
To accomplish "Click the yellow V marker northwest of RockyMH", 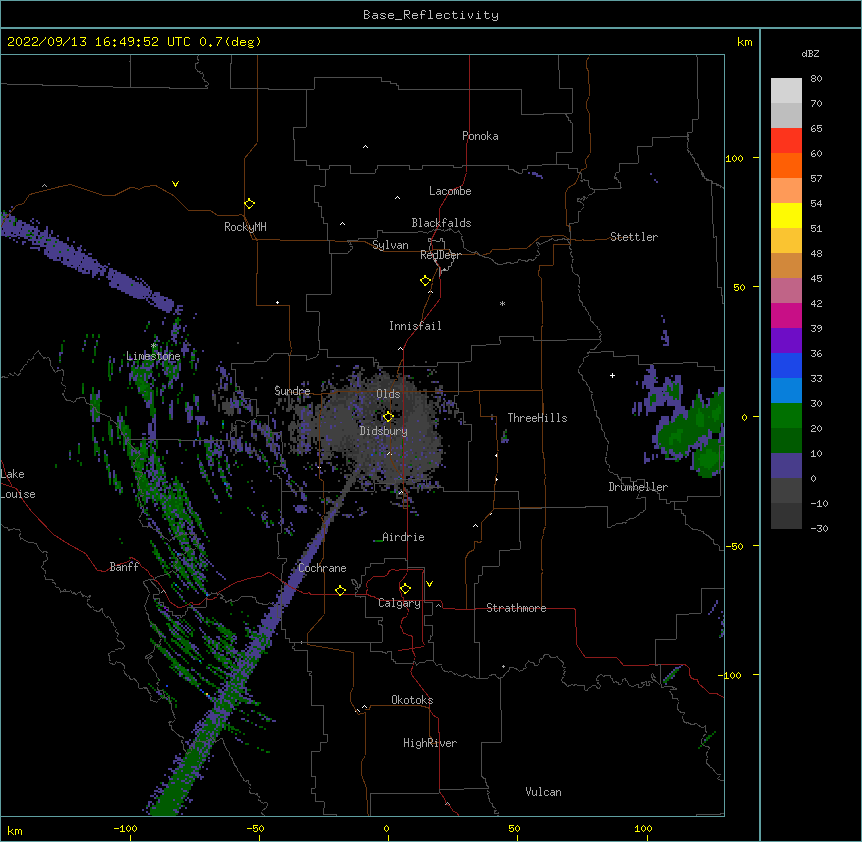I will 175,184.
